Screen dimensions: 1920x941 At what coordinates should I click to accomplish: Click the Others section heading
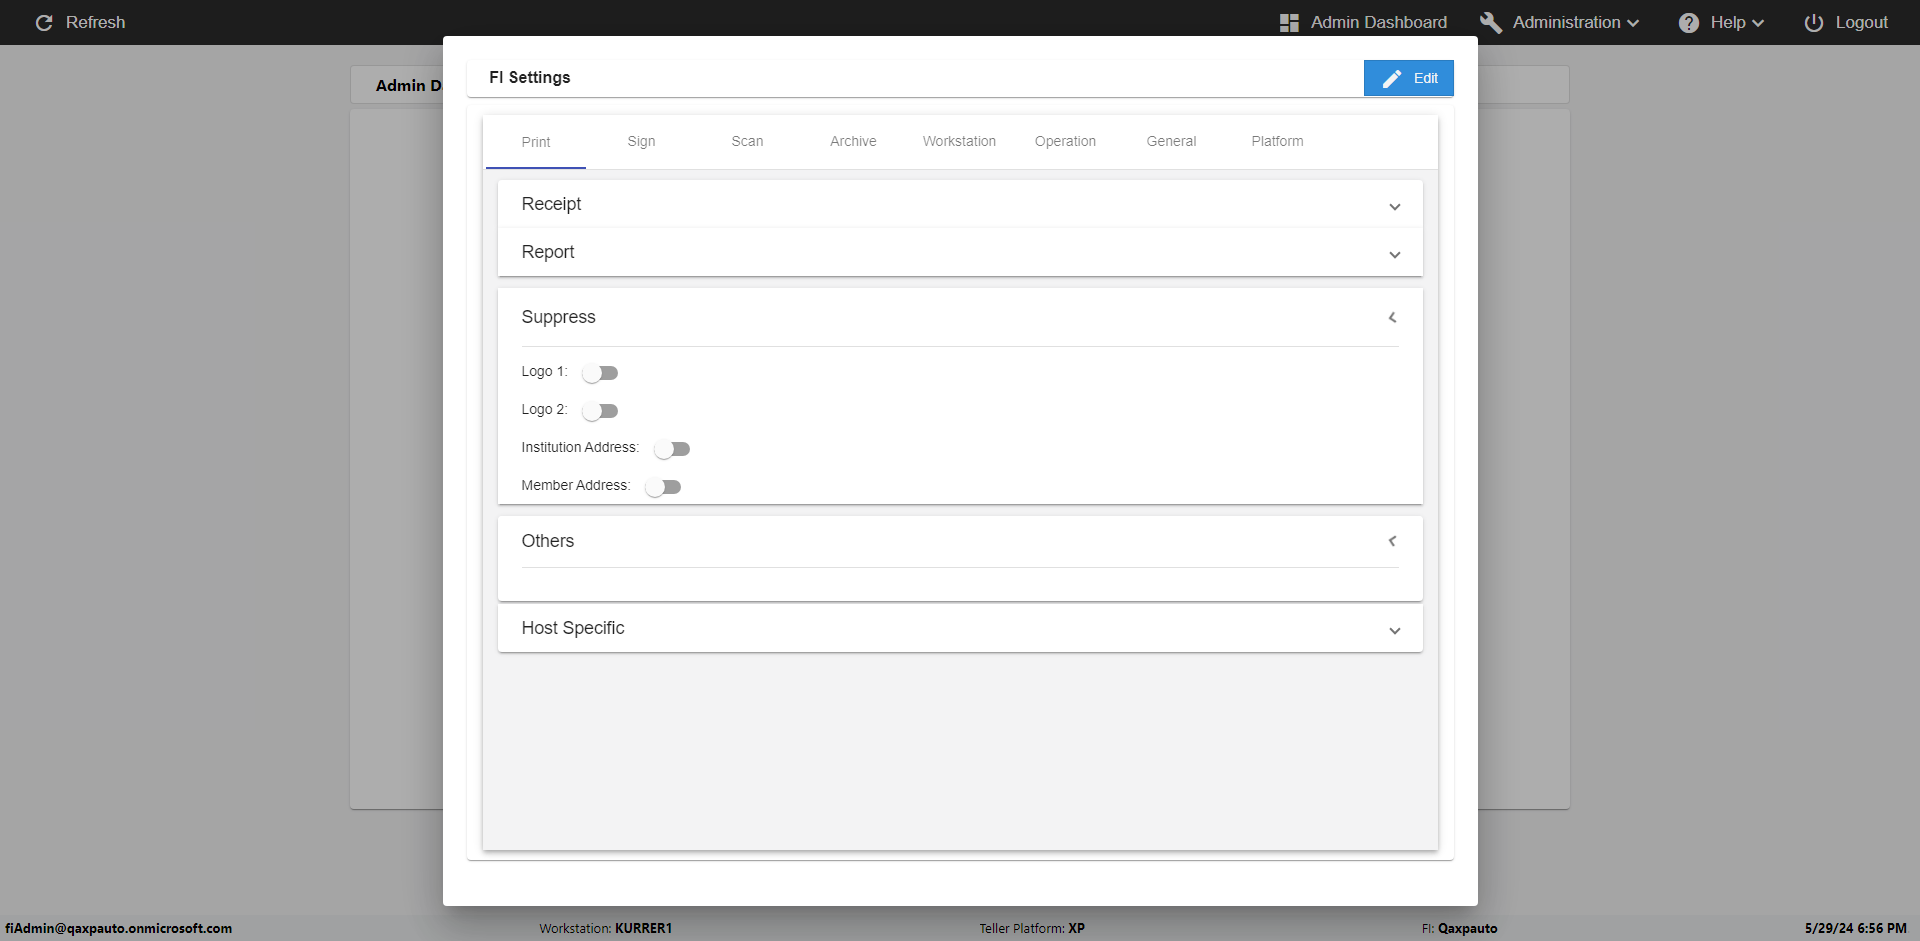pos(548,541)
